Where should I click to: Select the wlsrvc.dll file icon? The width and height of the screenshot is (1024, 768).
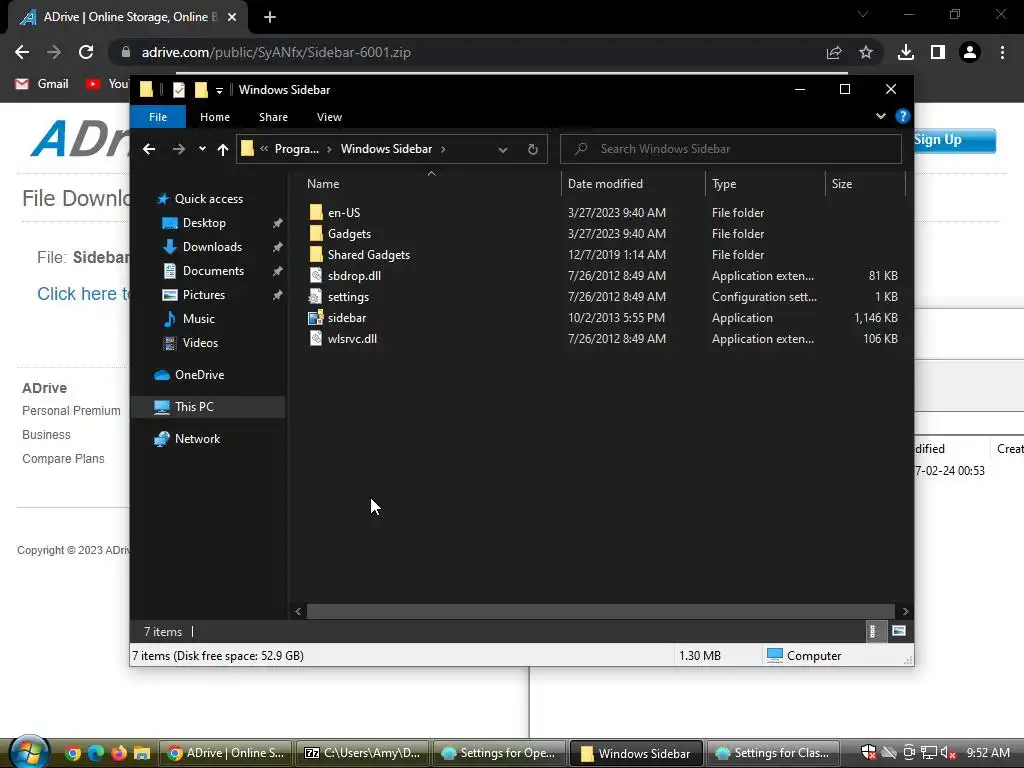[x=316, y=338]
